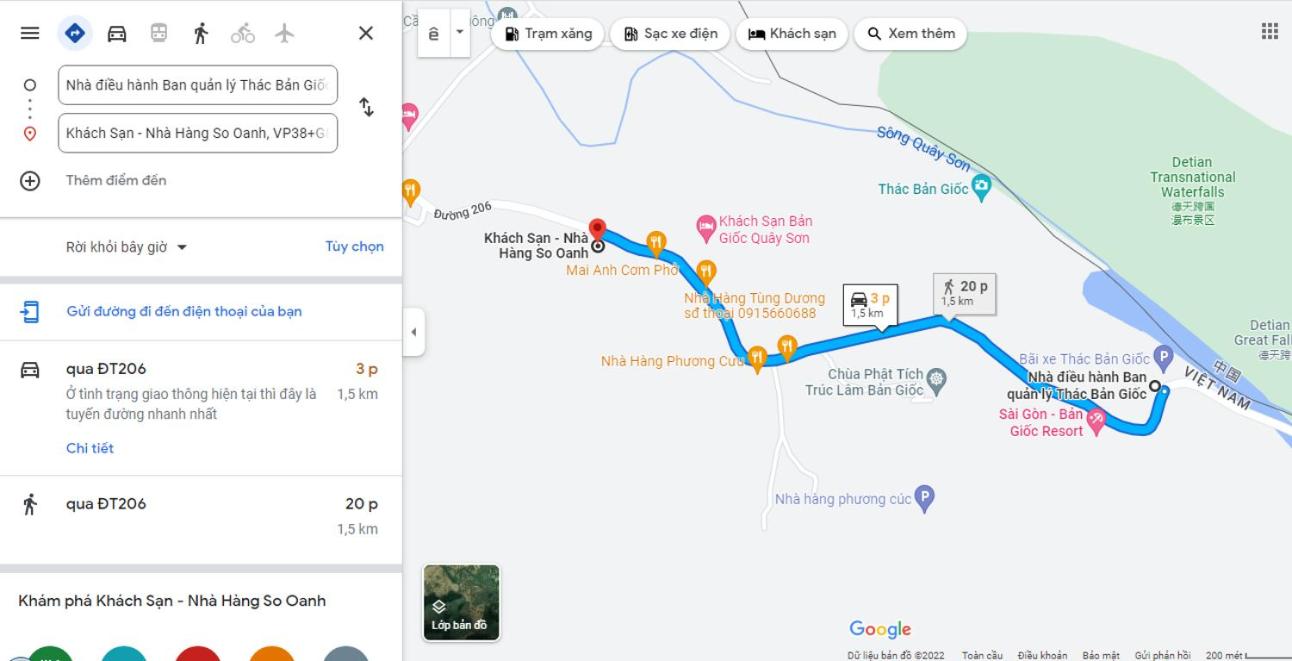This screenshot has width=1292, height=661.
Task: Click Gửi đường đi đến điện thoại link
Action: (184, 311)
